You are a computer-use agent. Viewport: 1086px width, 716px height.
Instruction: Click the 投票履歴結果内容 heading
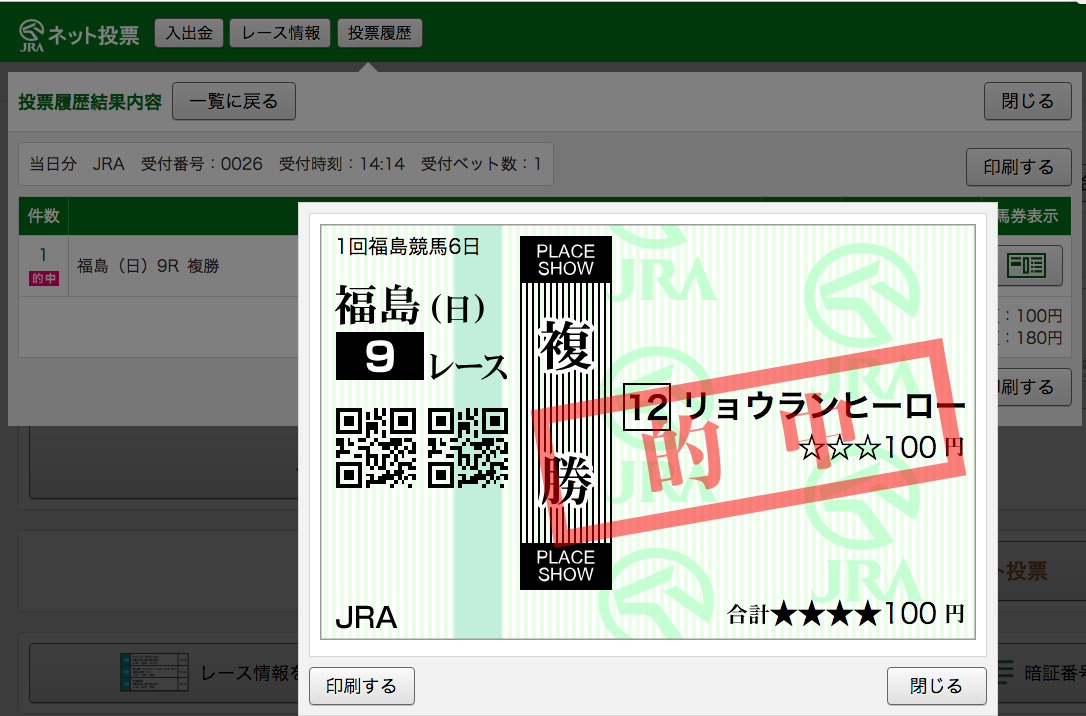point(90,102)
